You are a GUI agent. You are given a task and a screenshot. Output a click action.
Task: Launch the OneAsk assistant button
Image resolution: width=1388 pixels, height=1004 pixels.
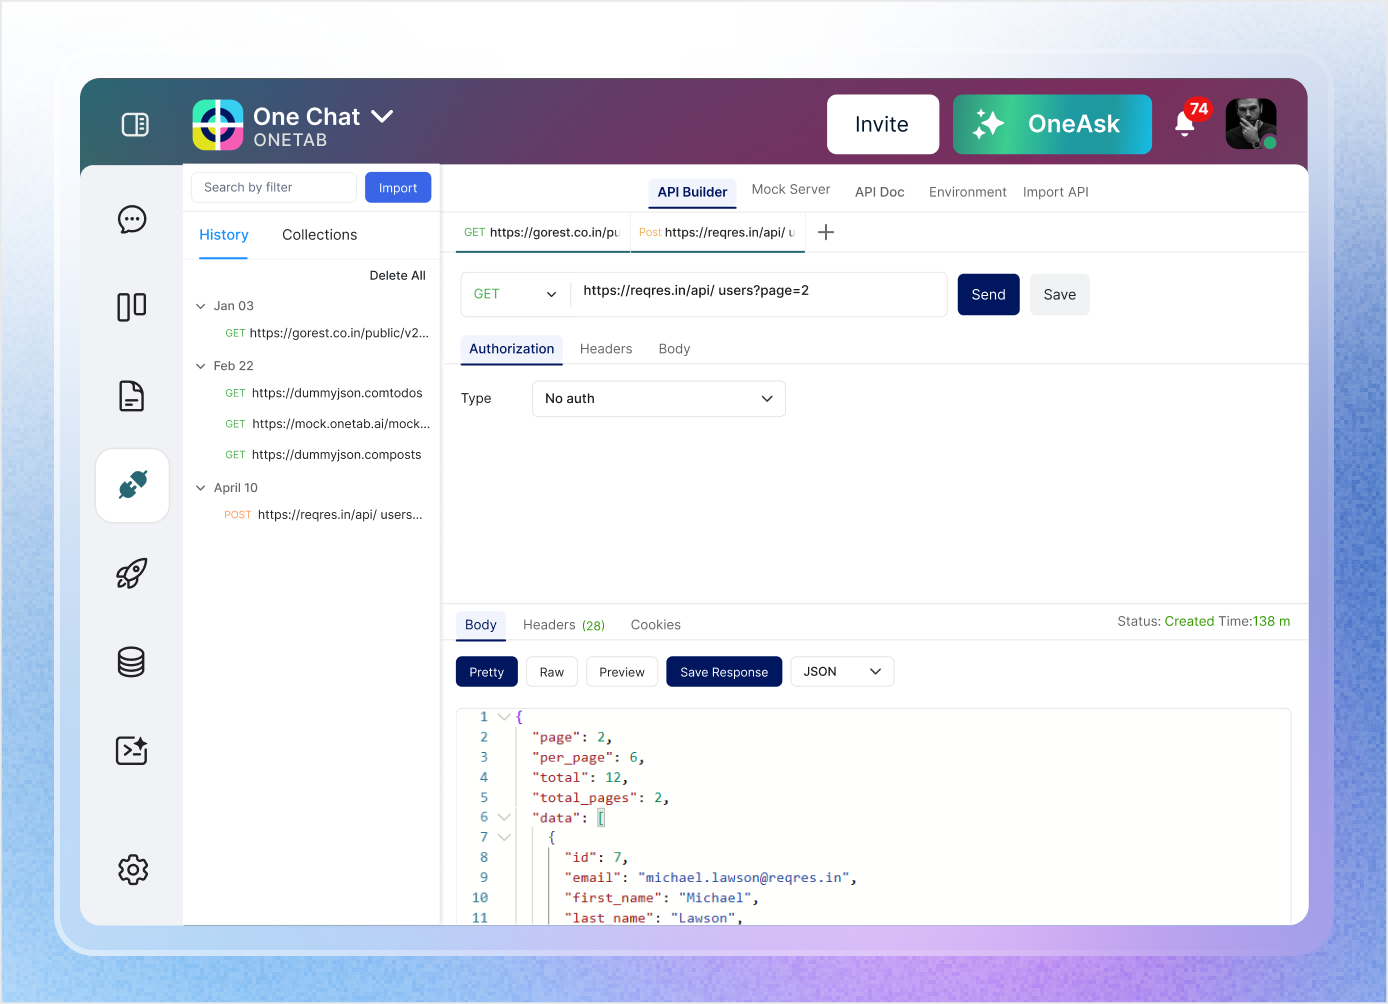tap(1052, 124)
